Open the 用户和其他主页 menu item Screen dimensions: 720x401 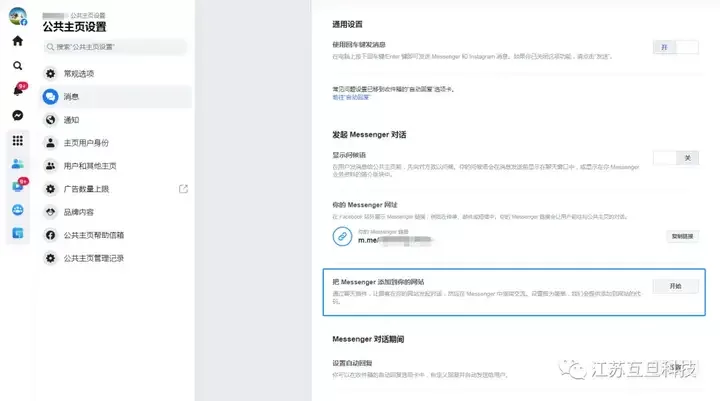pyautogui.click(x=116, y=166)
